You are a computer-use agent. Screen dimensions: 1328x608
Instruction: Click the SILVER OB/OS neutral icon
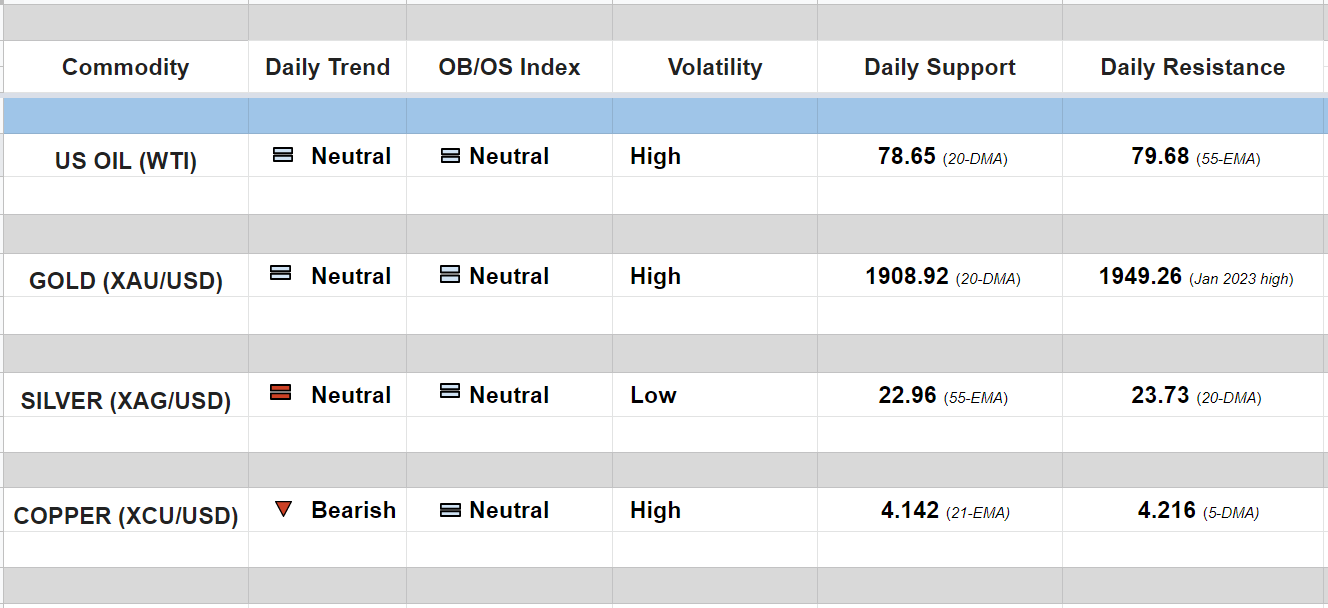click(x=450, y=392)
